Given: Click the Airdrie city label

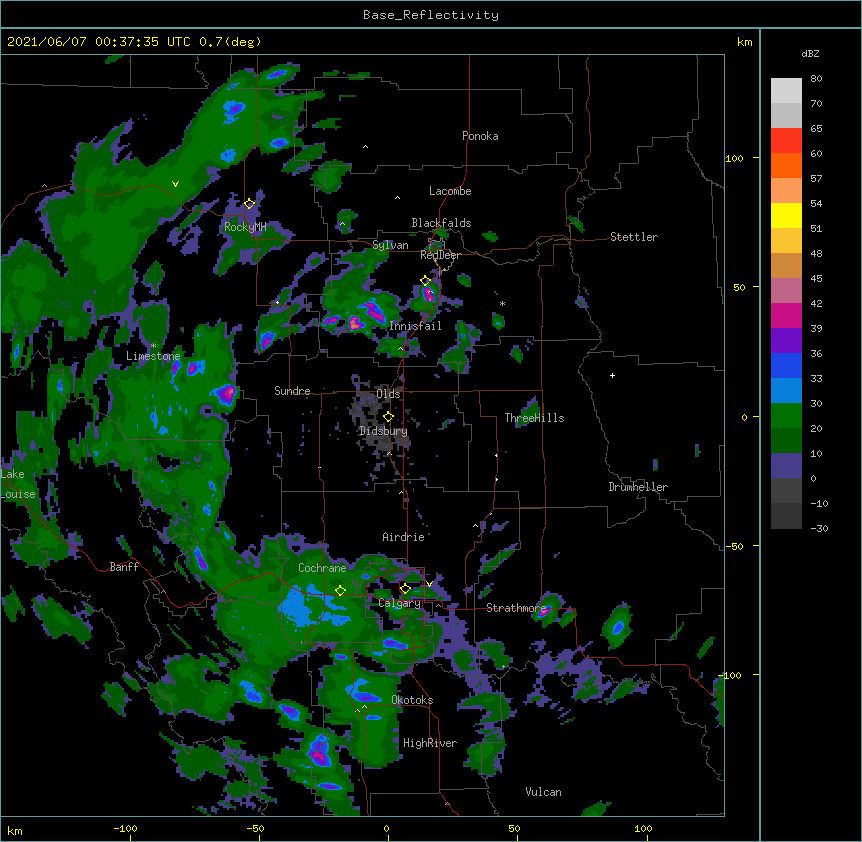Looking at the screenshot, I should (x=404, y=537).
